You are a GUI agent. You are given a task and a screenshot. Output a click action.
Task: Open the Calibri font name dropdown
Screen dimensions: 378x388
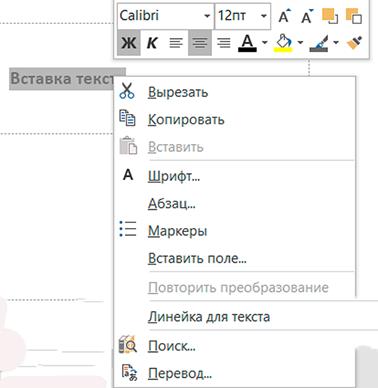207,16
